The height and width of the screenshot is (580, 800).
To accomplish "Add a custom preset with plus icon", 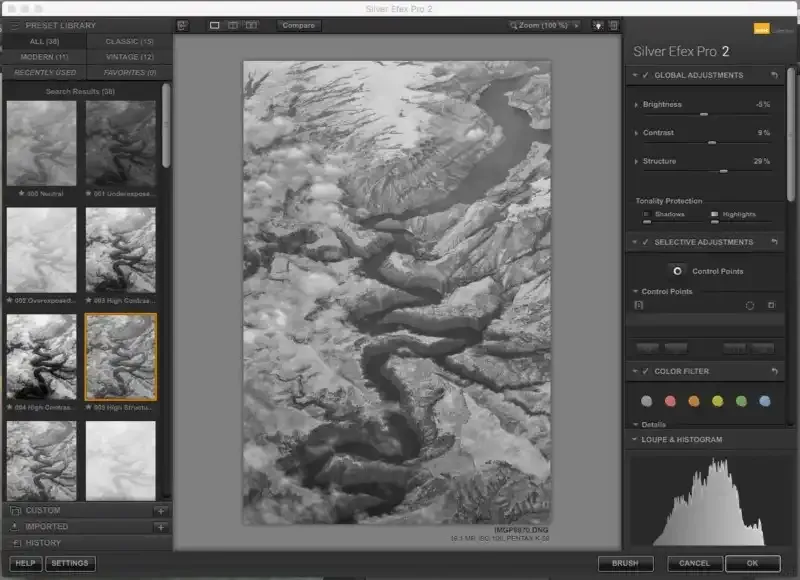I will (x=160, y=510).
